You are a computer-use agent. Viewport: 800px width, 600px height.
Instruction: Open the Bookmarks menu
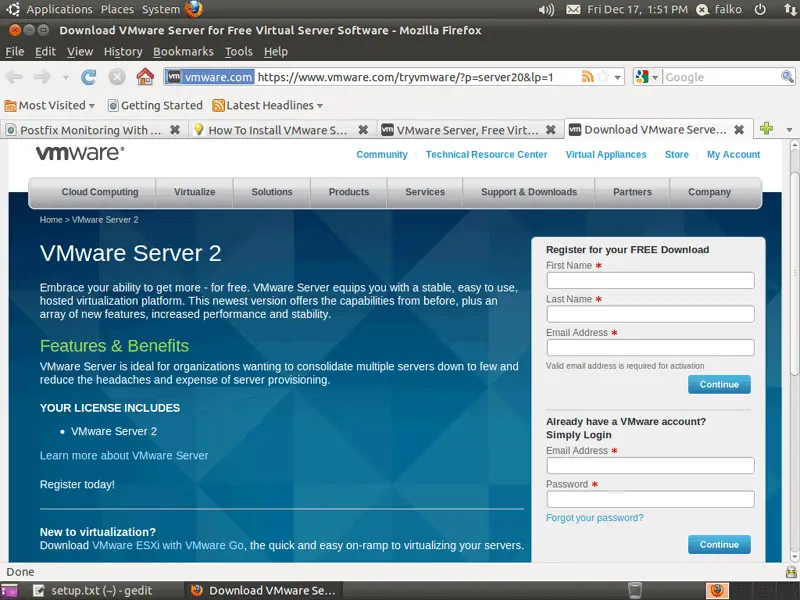(183, 52)
